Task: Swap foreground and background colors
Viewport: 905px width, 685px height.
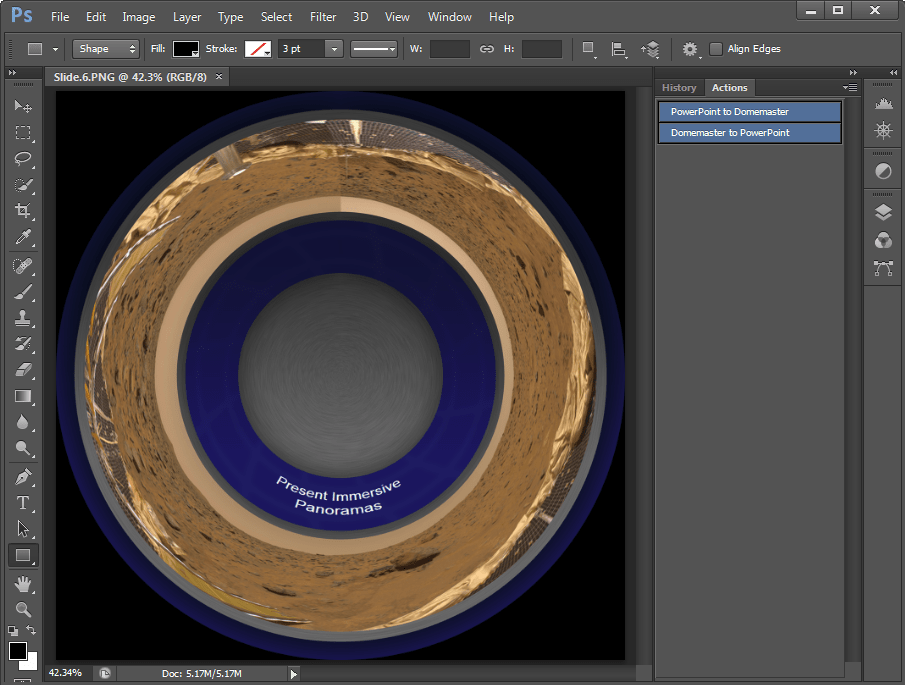Action: (31, 630)
